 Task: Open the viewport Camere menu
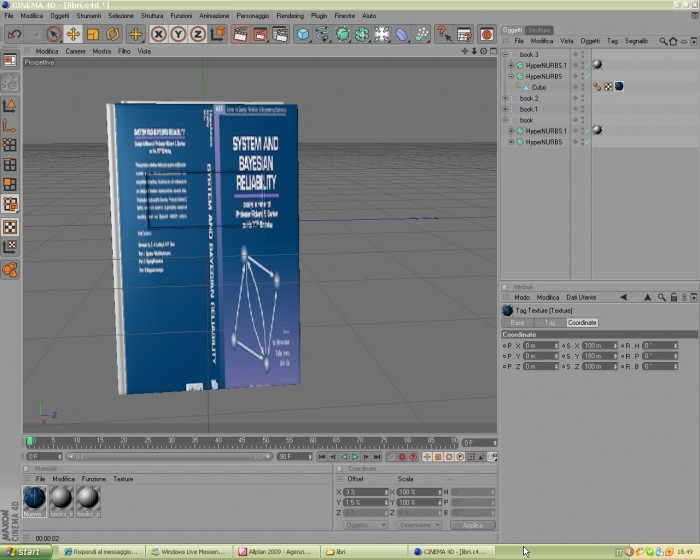[75, 51]
